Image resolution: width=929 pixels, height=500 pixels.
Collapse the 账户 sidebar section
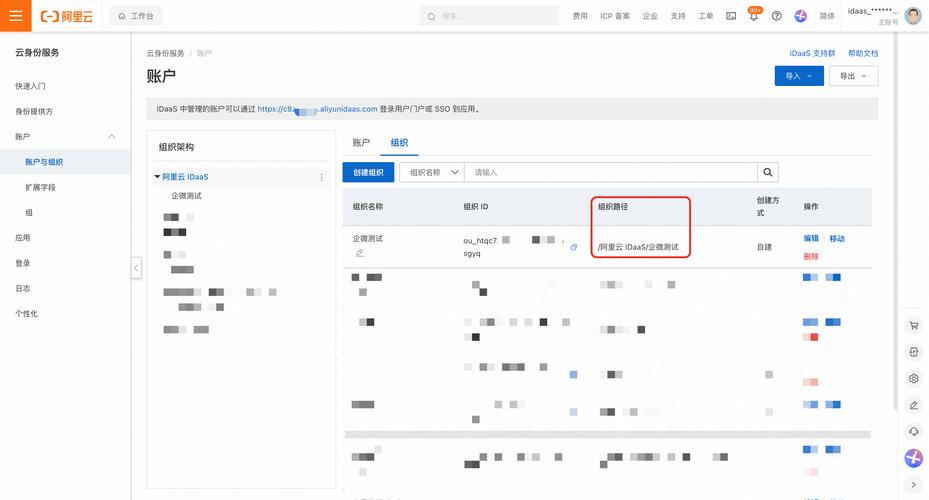point(111,136)
